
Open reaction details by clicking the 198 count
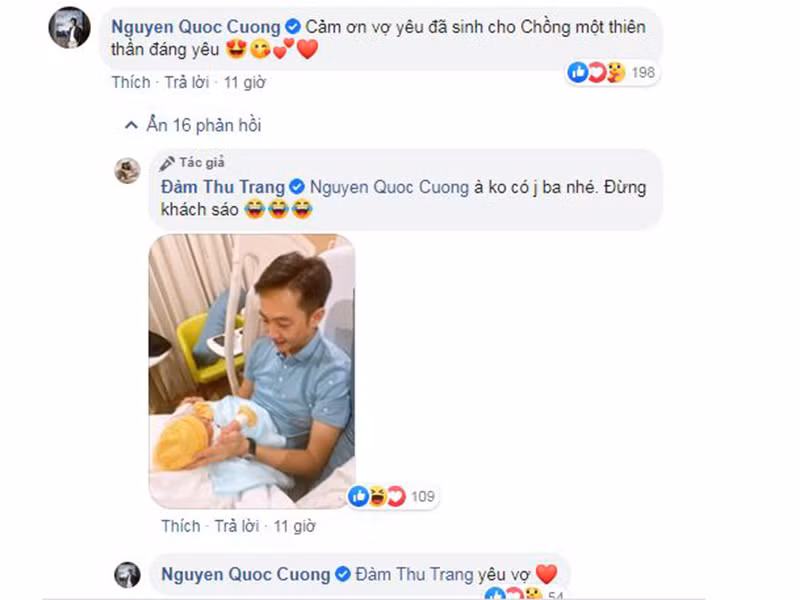click(642, 72)
